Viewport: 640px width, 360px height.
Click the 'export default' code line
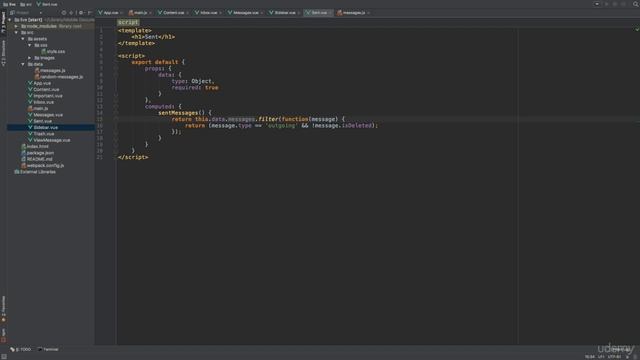tap(158, 62)
